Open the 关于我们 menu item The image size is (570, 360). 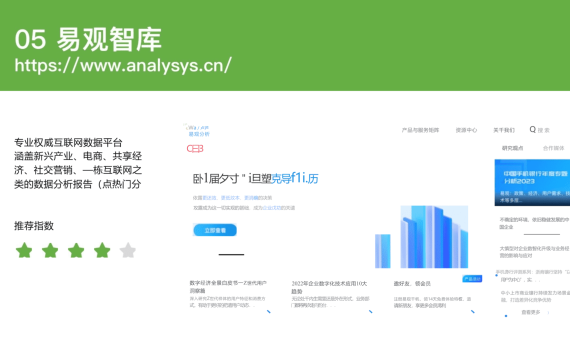[x=504, y=130]
